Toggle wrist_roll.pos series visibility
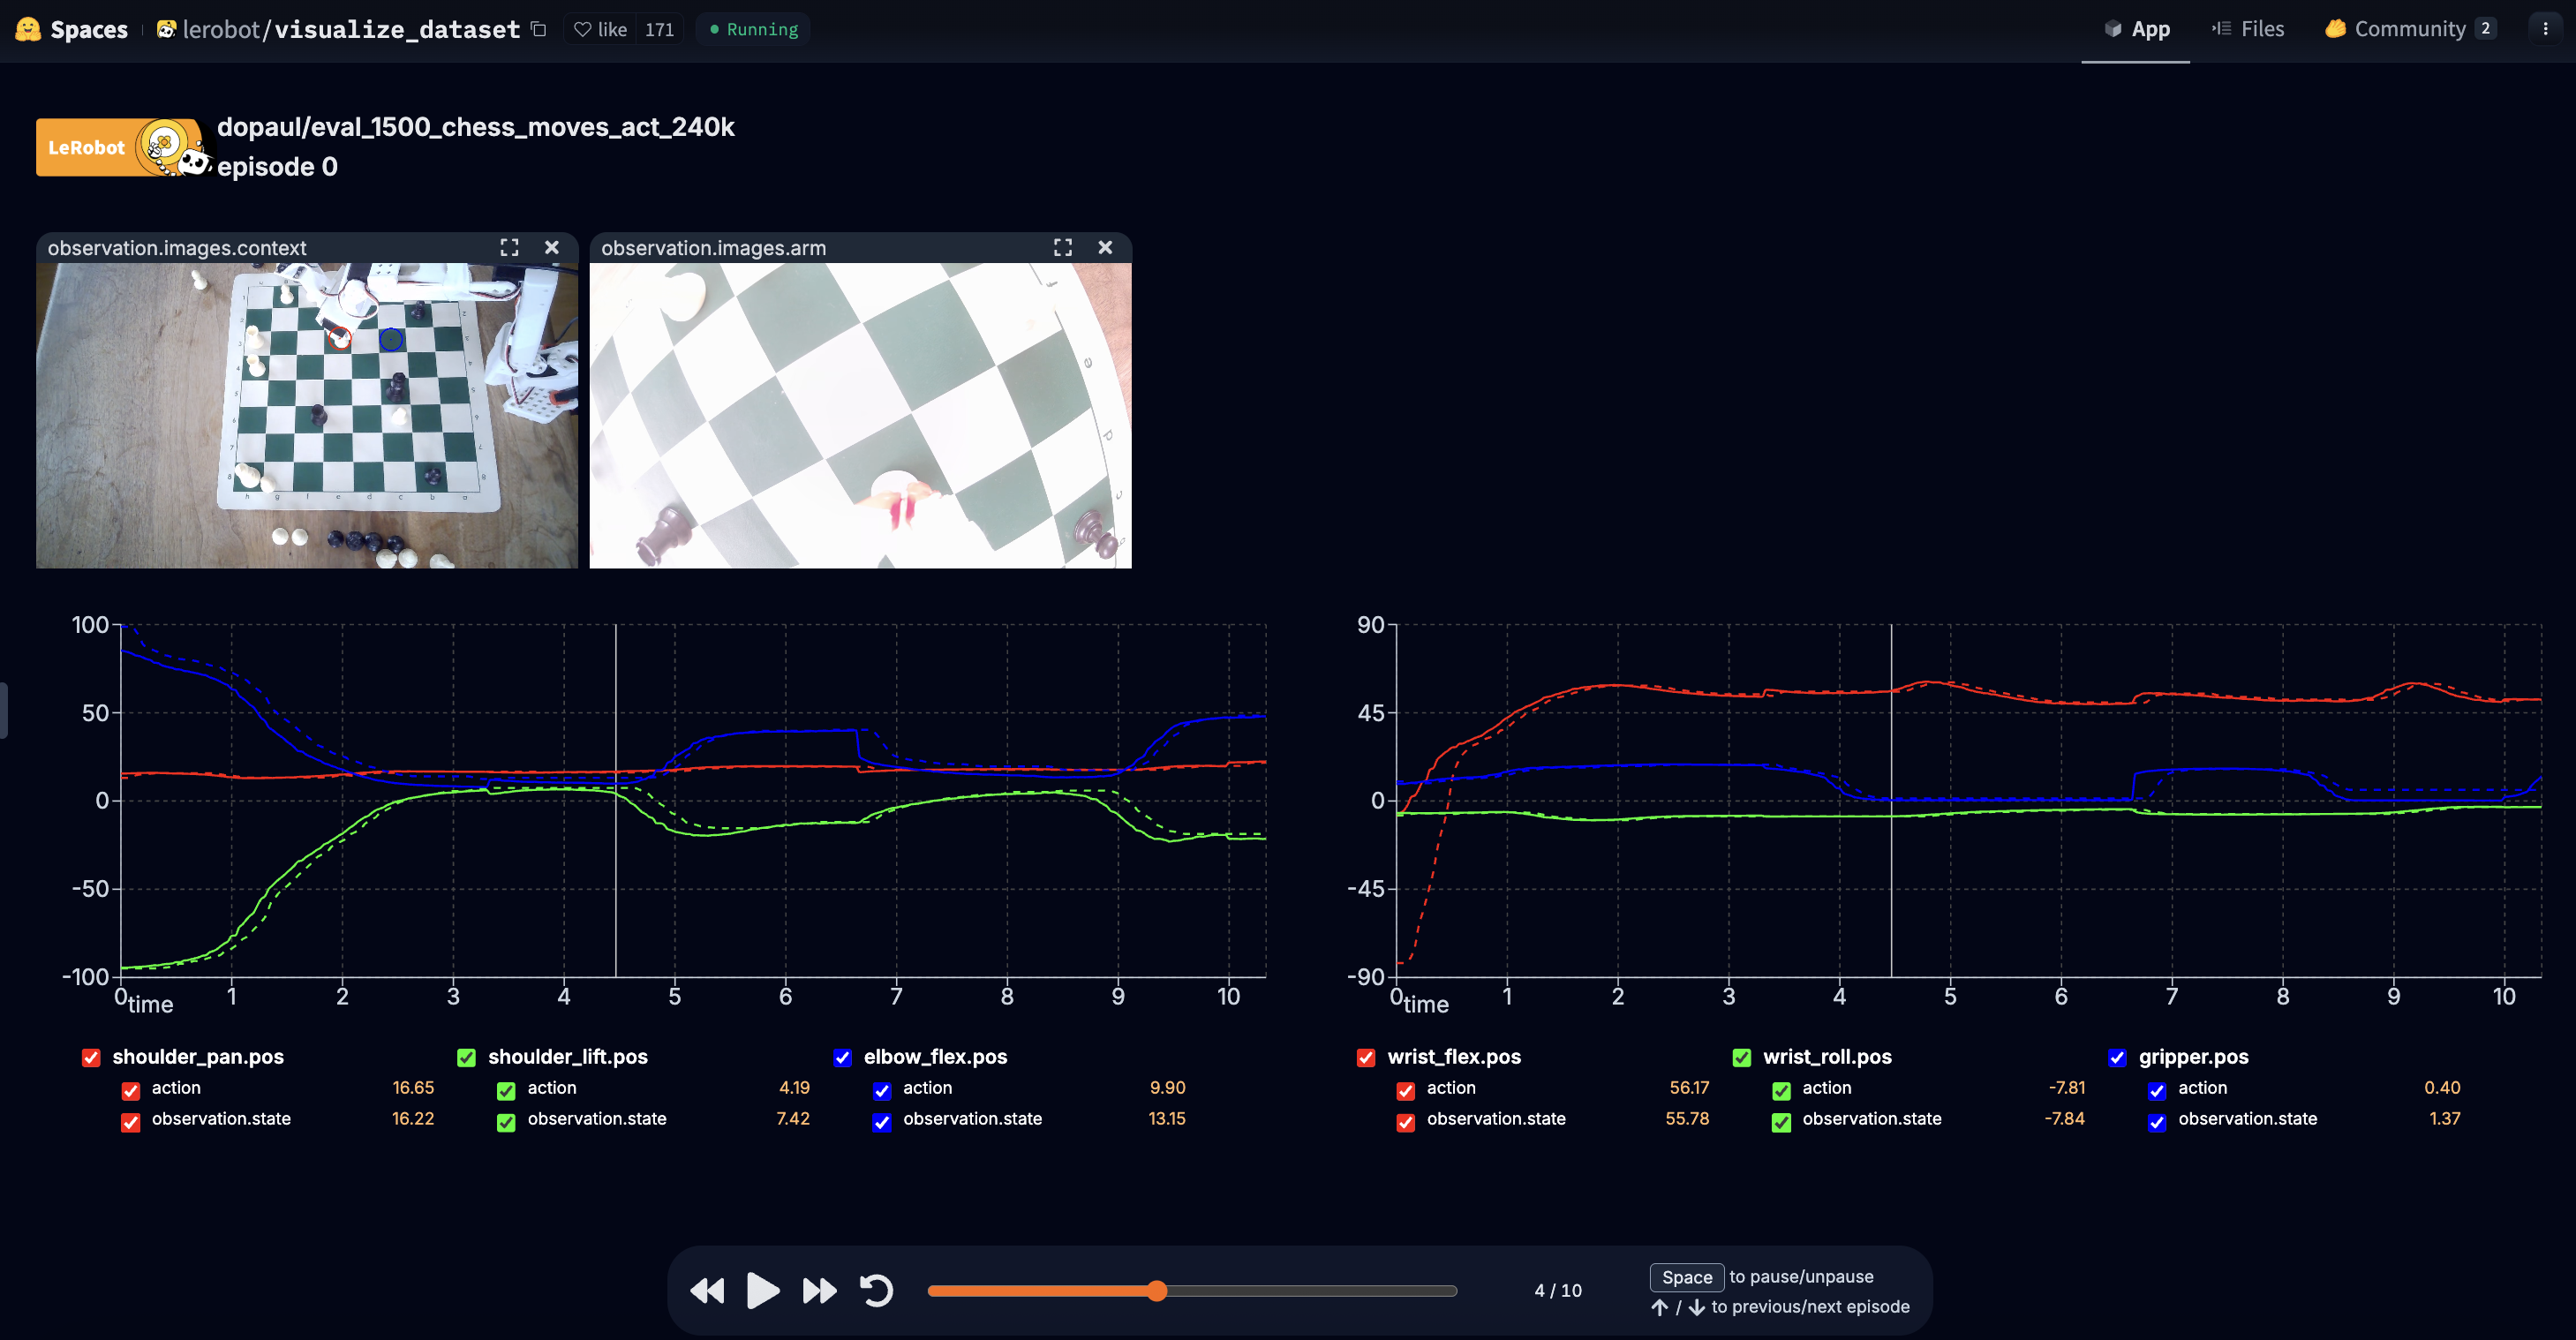This screenshot has height=1340, width=2576. click(1741, 1057)
